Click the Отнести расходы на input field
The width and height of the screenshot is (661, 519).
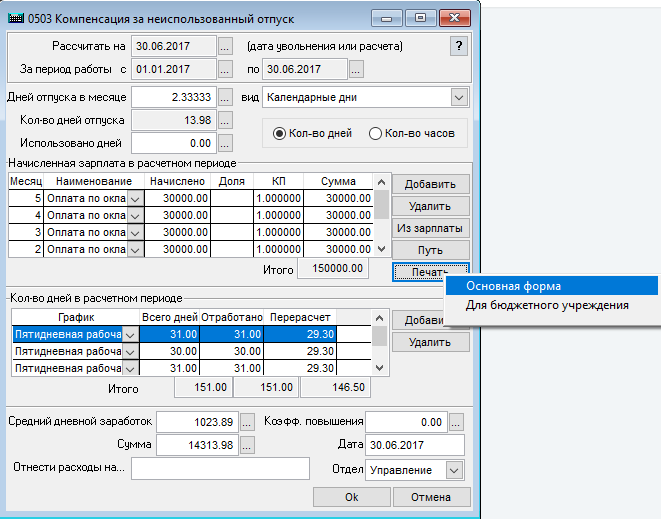pos(220,468)
